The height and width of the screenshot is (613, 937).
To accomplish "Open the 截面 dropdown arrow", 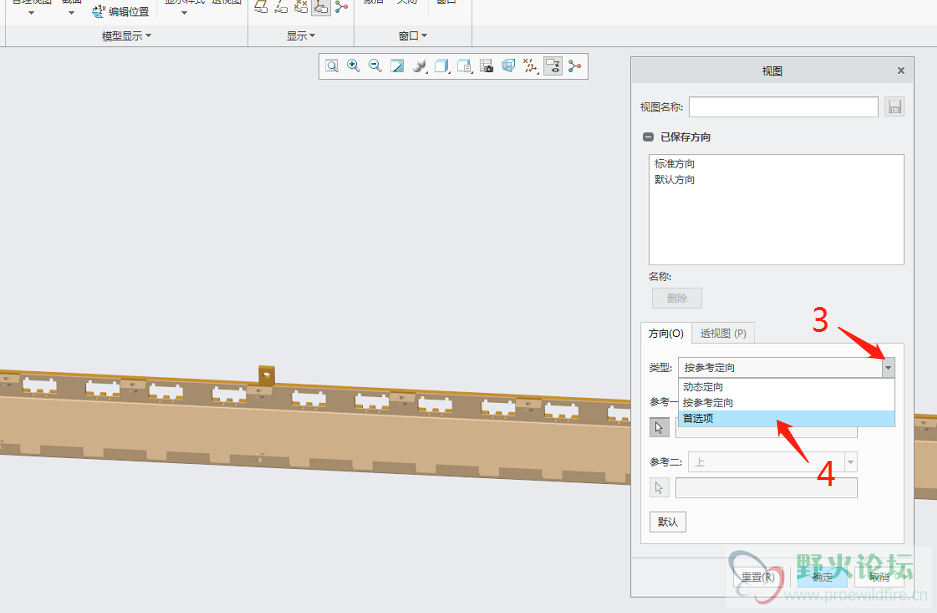I will (x=71, y=13).
